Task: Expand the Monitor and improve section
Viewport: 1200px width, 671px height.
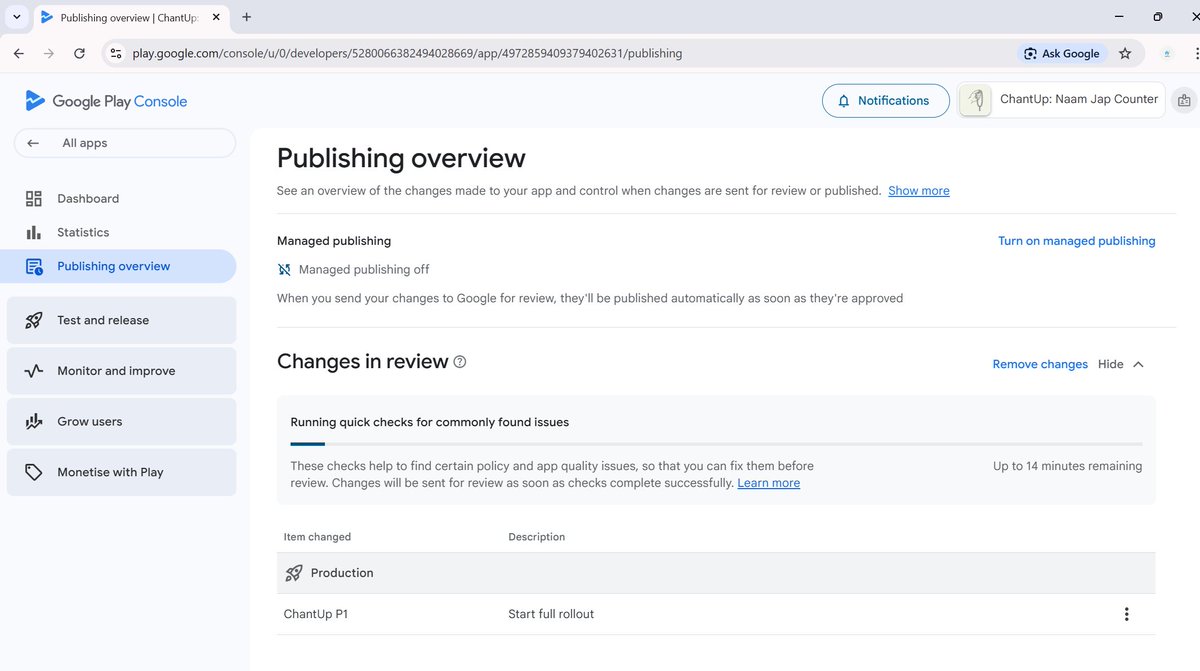Action: pyautogui.click(x=122, y=371)
